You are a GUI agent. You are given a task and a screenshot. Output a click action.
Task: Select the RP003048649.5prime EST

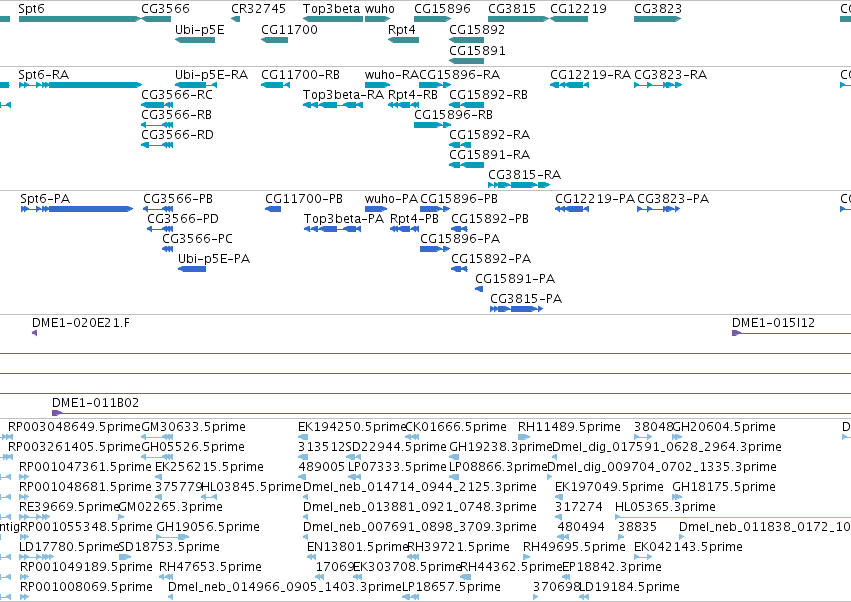[7, 437]
